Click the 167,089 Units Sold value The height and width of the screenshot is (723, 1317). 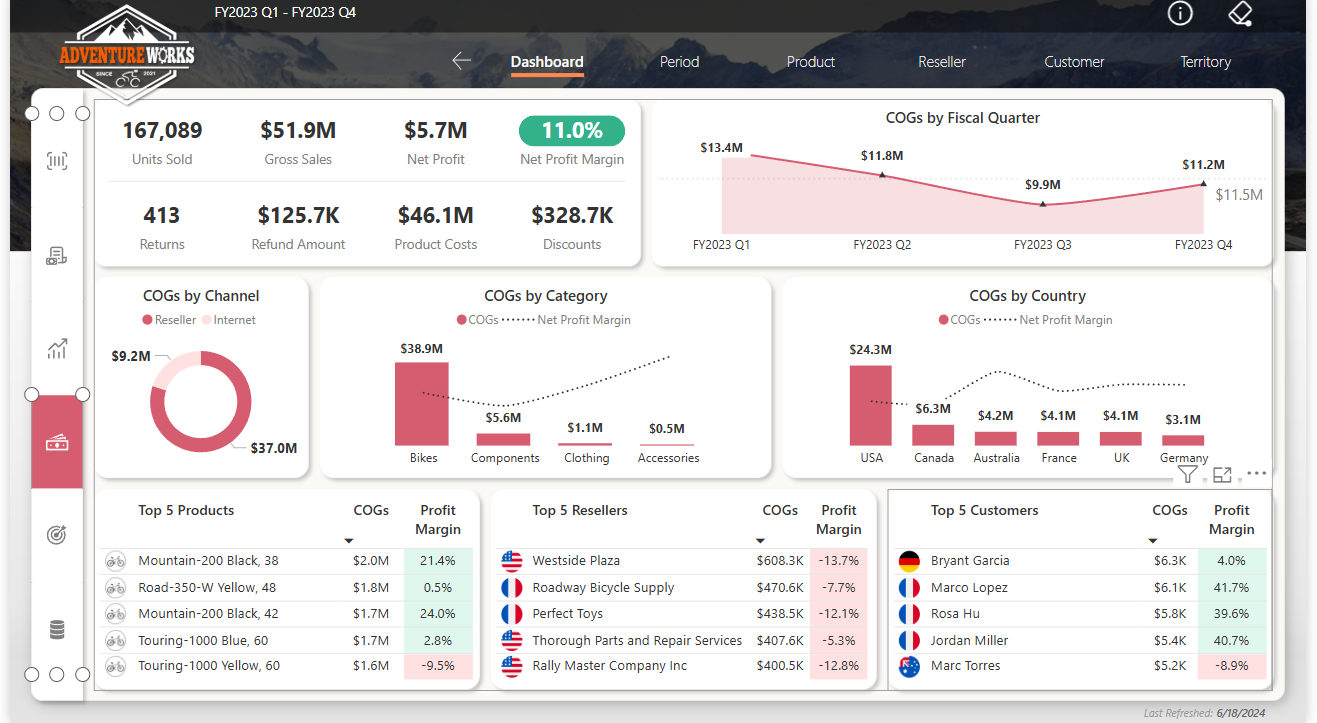[x=162, y=130]
